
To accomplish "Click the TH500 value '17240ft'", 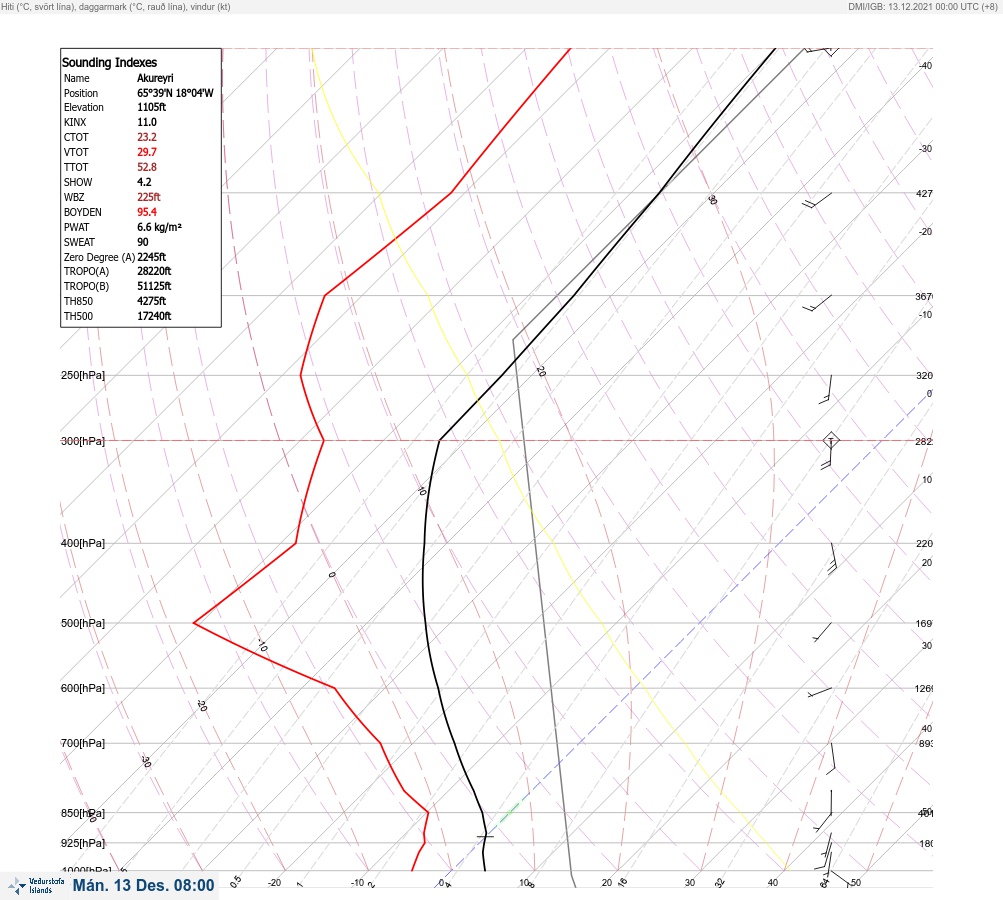I will [x=154, y=316].
